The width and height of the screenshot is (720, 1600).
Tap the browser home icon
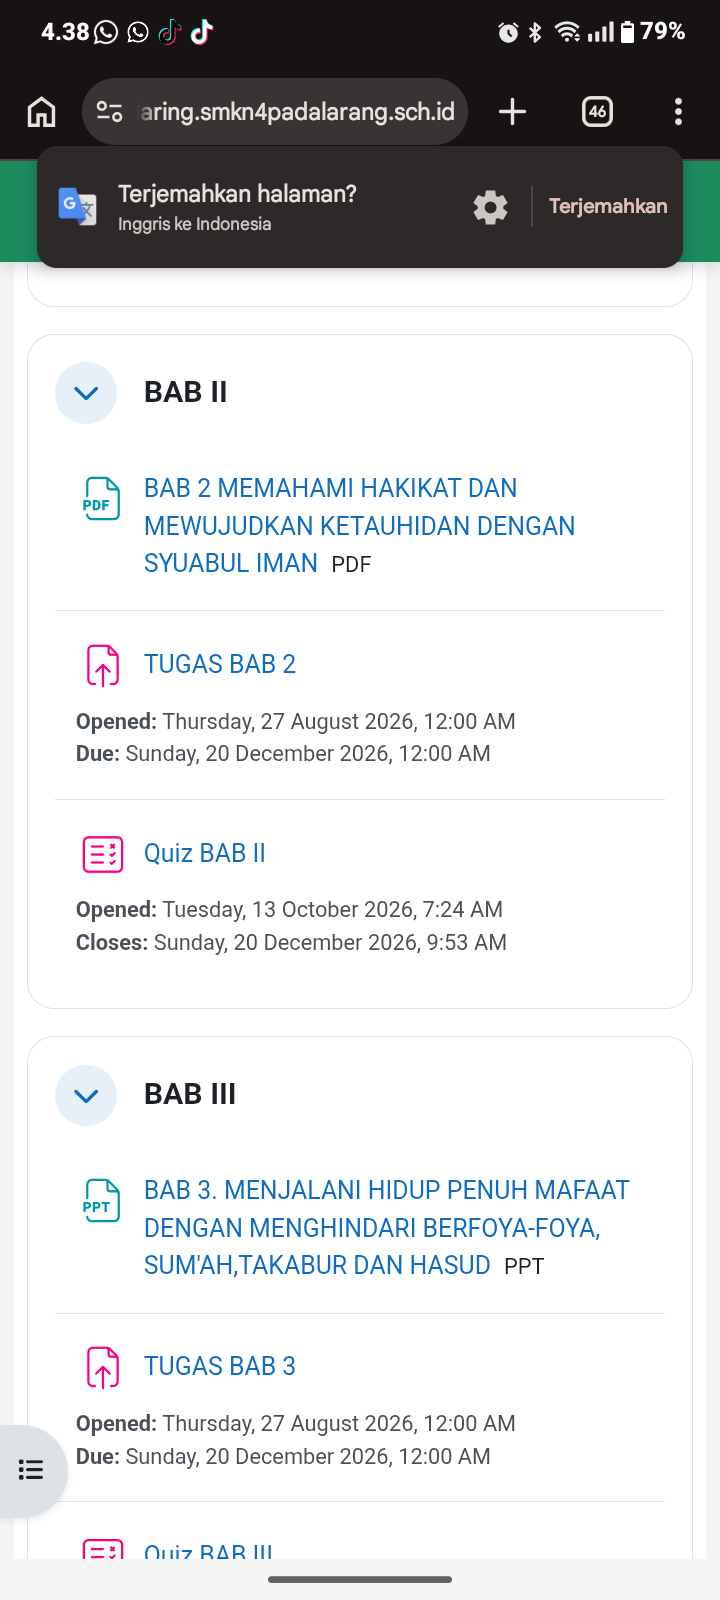point(41,111)
